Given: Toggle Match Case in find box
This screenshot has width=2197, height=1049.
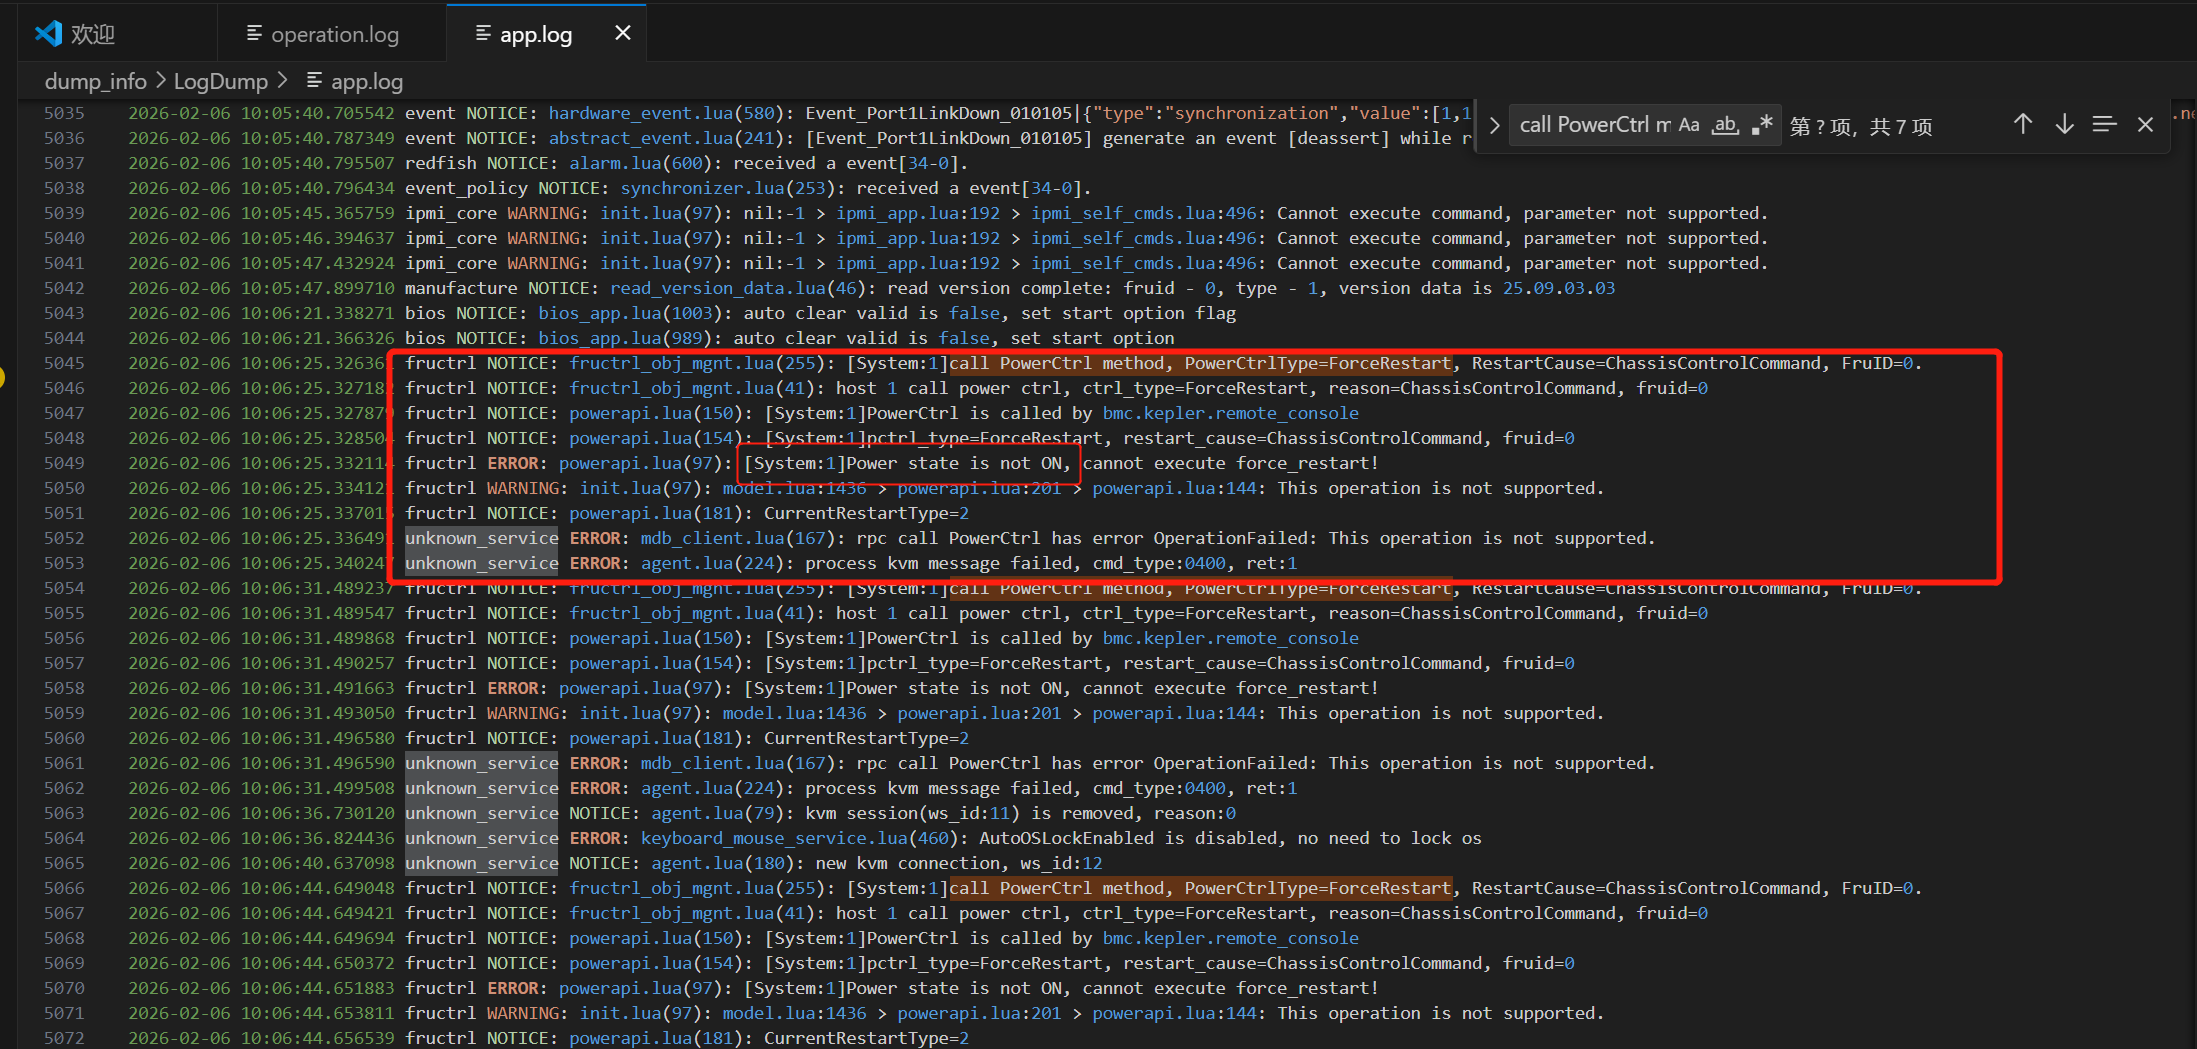Looking at the screenshot, I should (x=1689, y=125).
